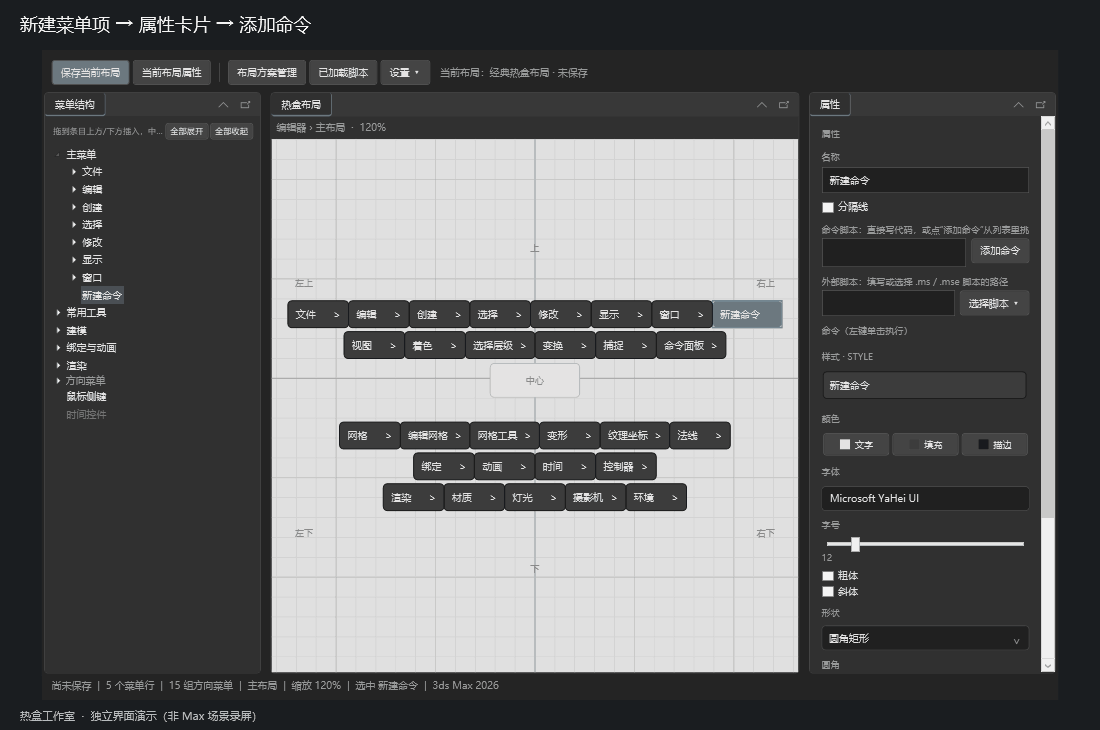1100x730 pixels.
Task: Click the 环境 hotbox item
Action: [656, 497]
